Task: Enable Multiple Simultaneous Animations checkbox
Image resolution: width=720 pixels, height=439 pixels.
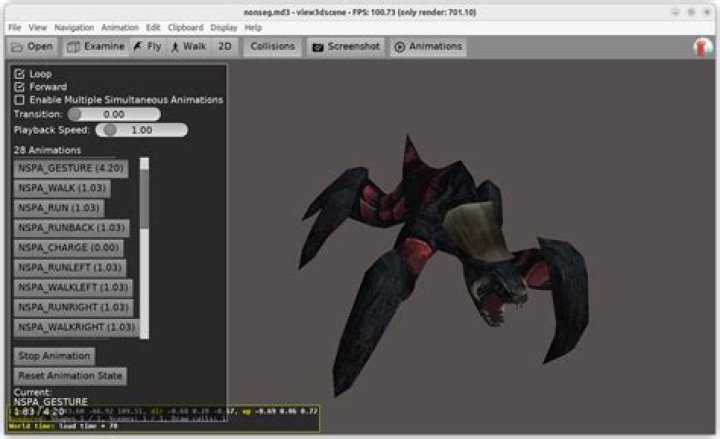Action: (19, 100)
